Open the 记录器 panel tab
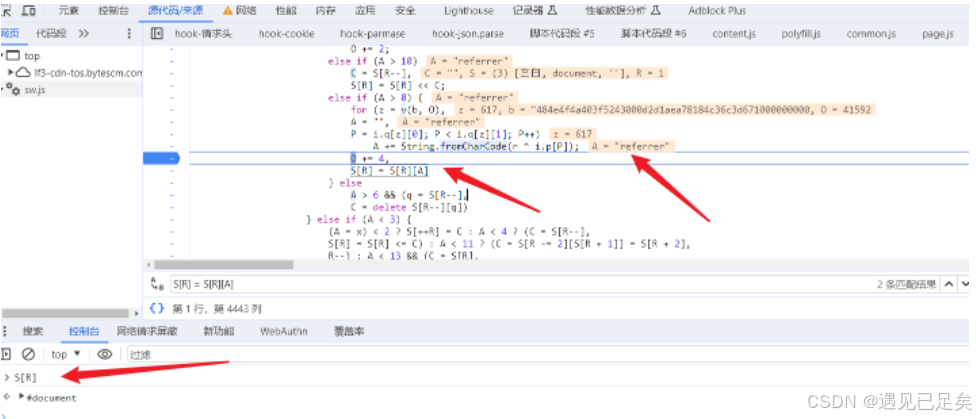Screen dimensions: 976x419 tap(535, 11)
